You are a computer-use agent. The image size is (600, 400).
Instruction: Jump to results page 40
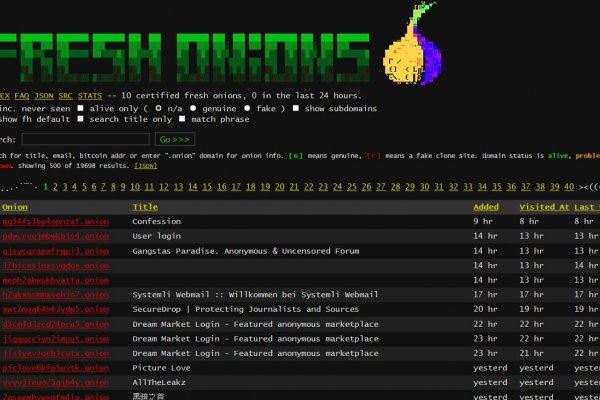click(x=568, y=187)
